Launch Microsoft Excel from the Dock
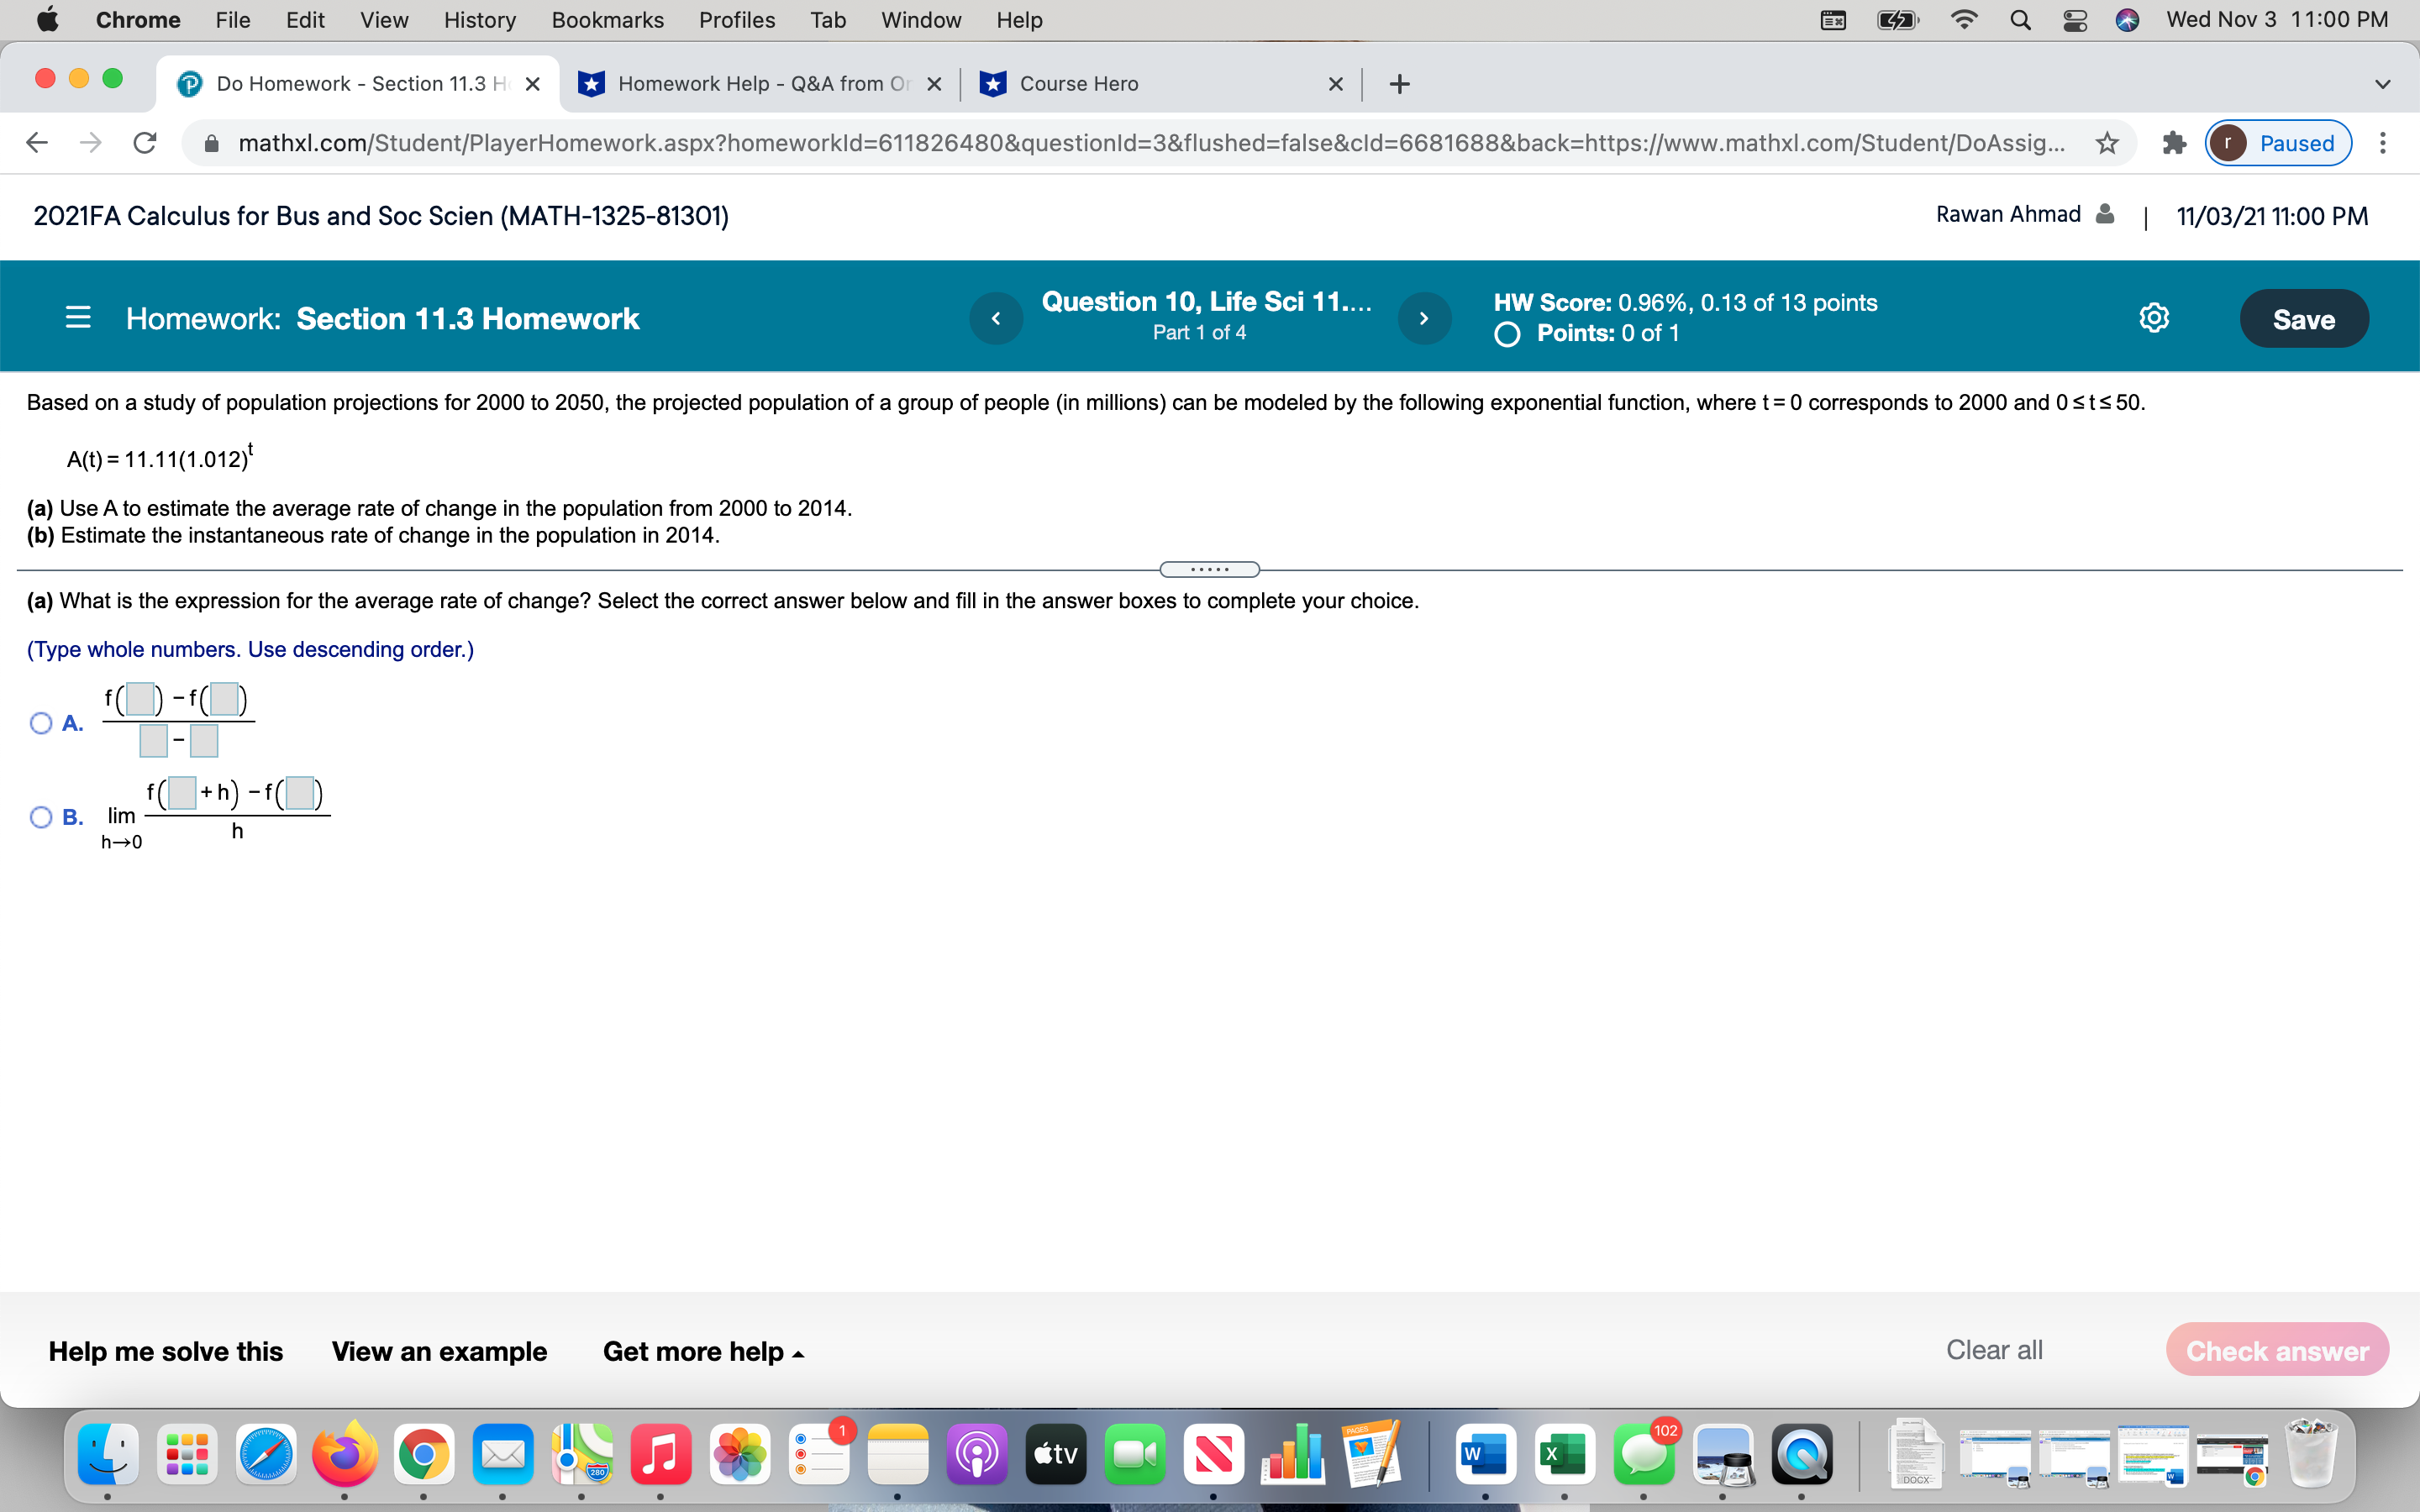The image size is (2420, 1512). tap(1563, 1455)
